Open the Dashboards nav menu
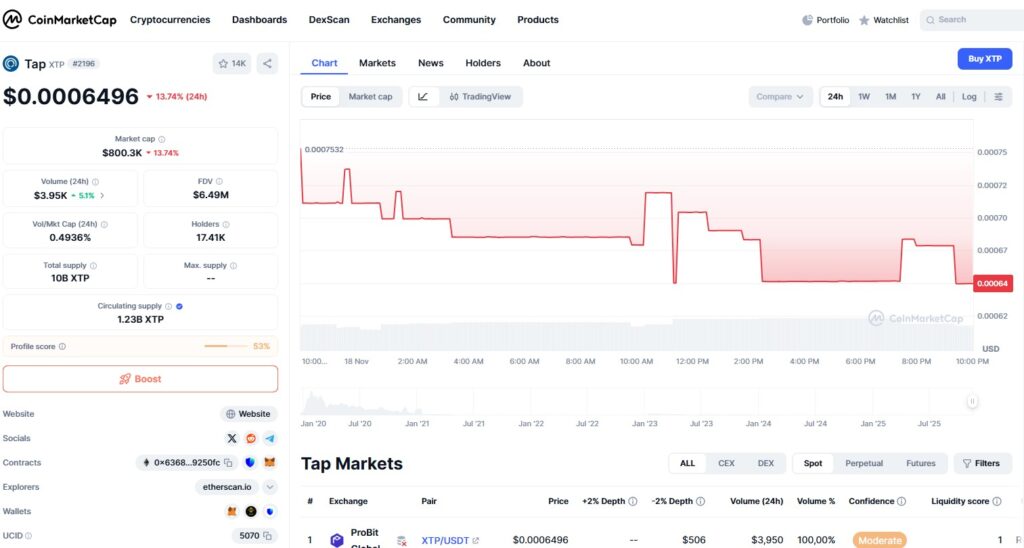 point(259,20)
